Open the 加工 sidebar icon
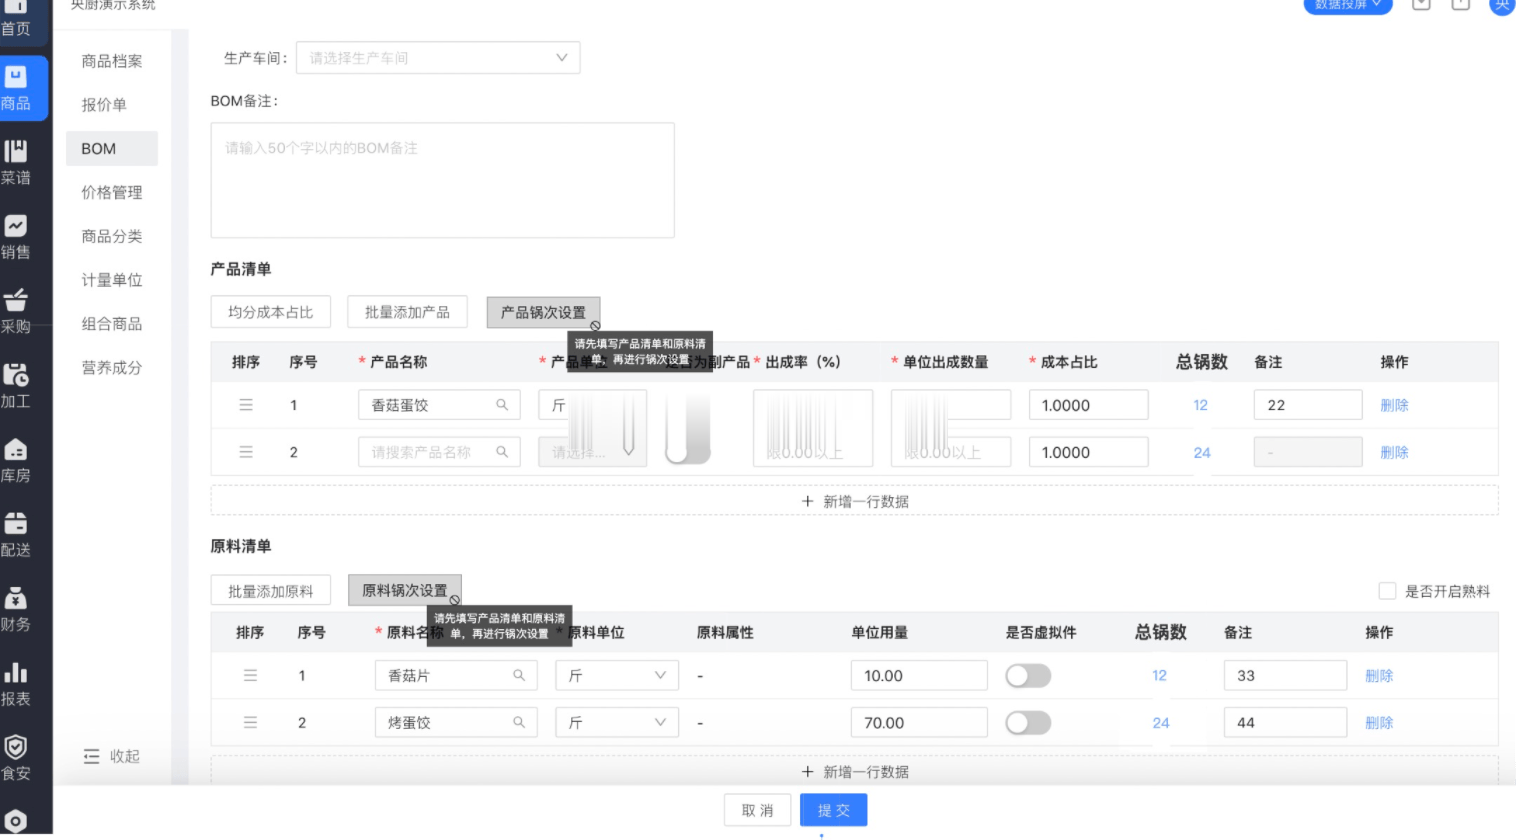1516x840 pixels. pyautogui.click(x=16, y=375)
